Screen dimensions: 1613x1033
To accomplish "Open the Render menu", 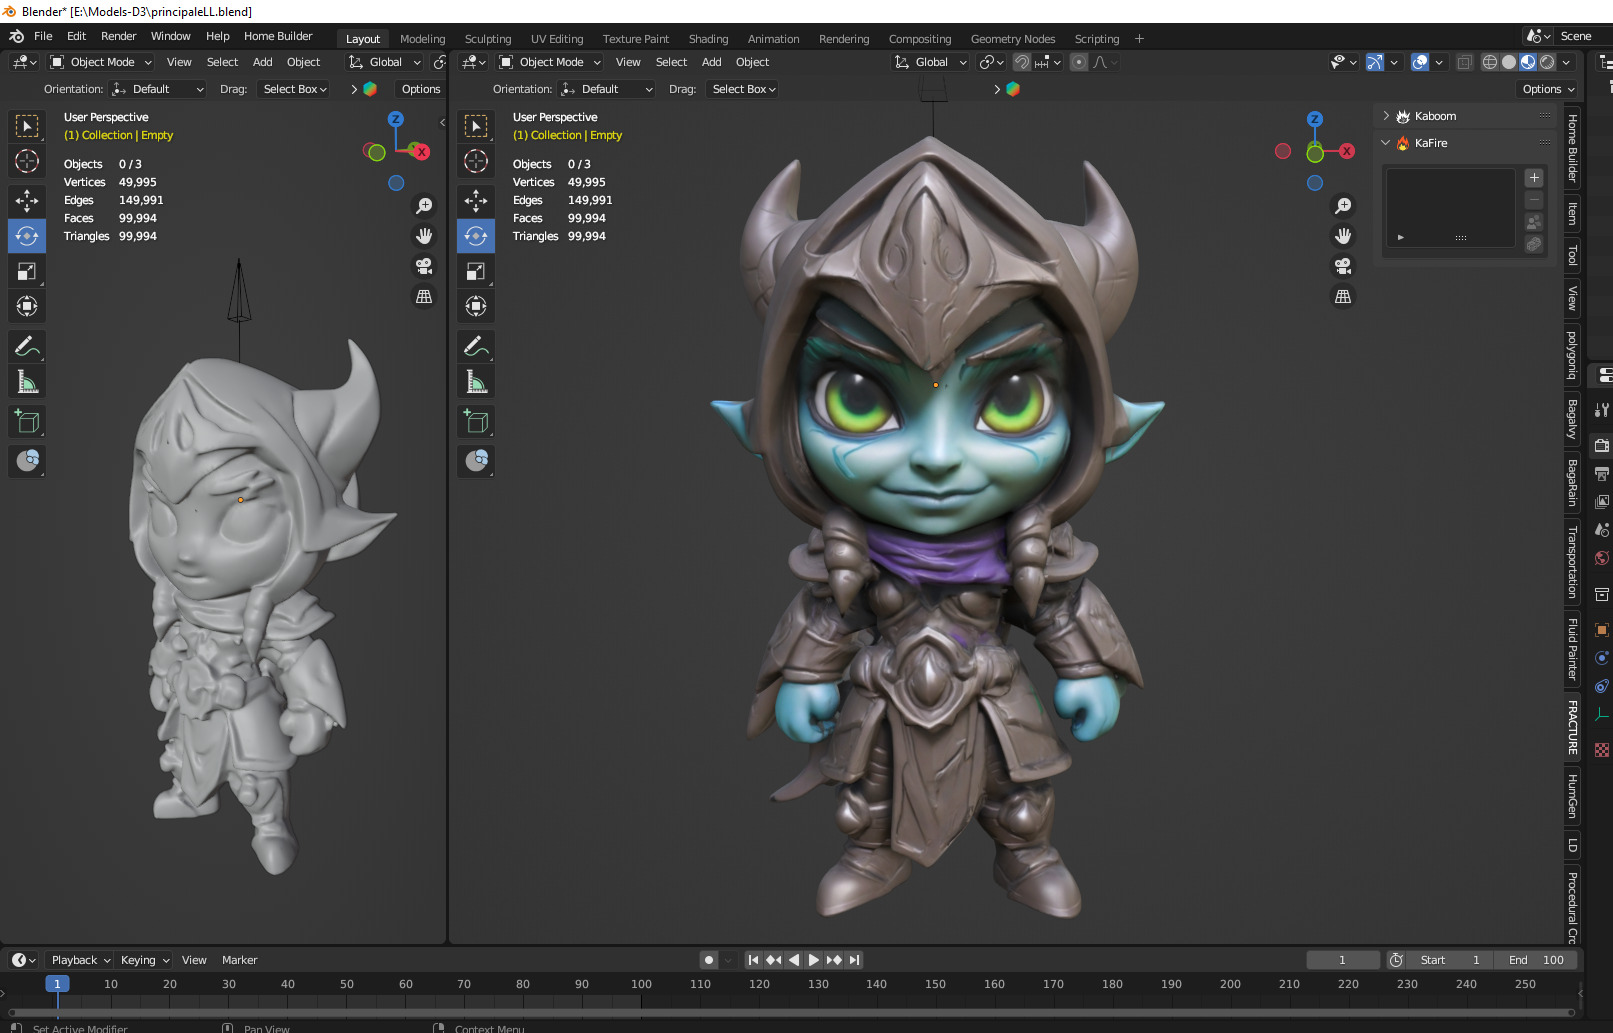I will [118, 36].
